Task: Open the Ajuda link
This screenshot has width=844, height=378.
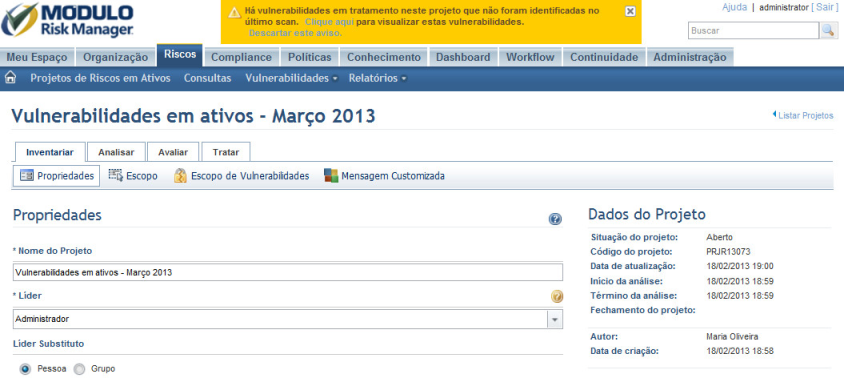Action: coord(734,7)
